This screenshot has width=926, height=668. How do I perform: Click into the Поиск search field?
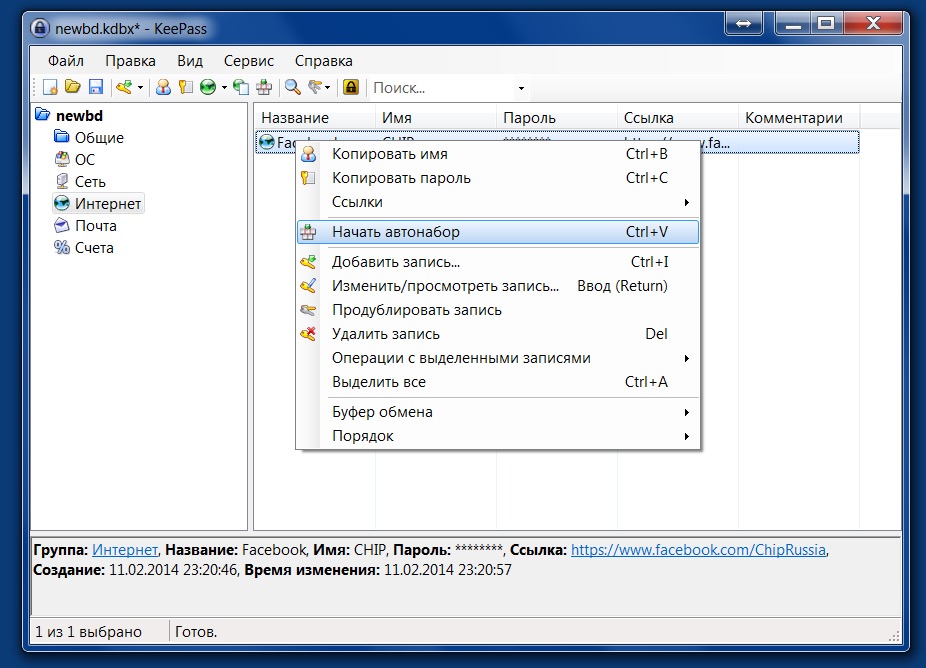440,88
